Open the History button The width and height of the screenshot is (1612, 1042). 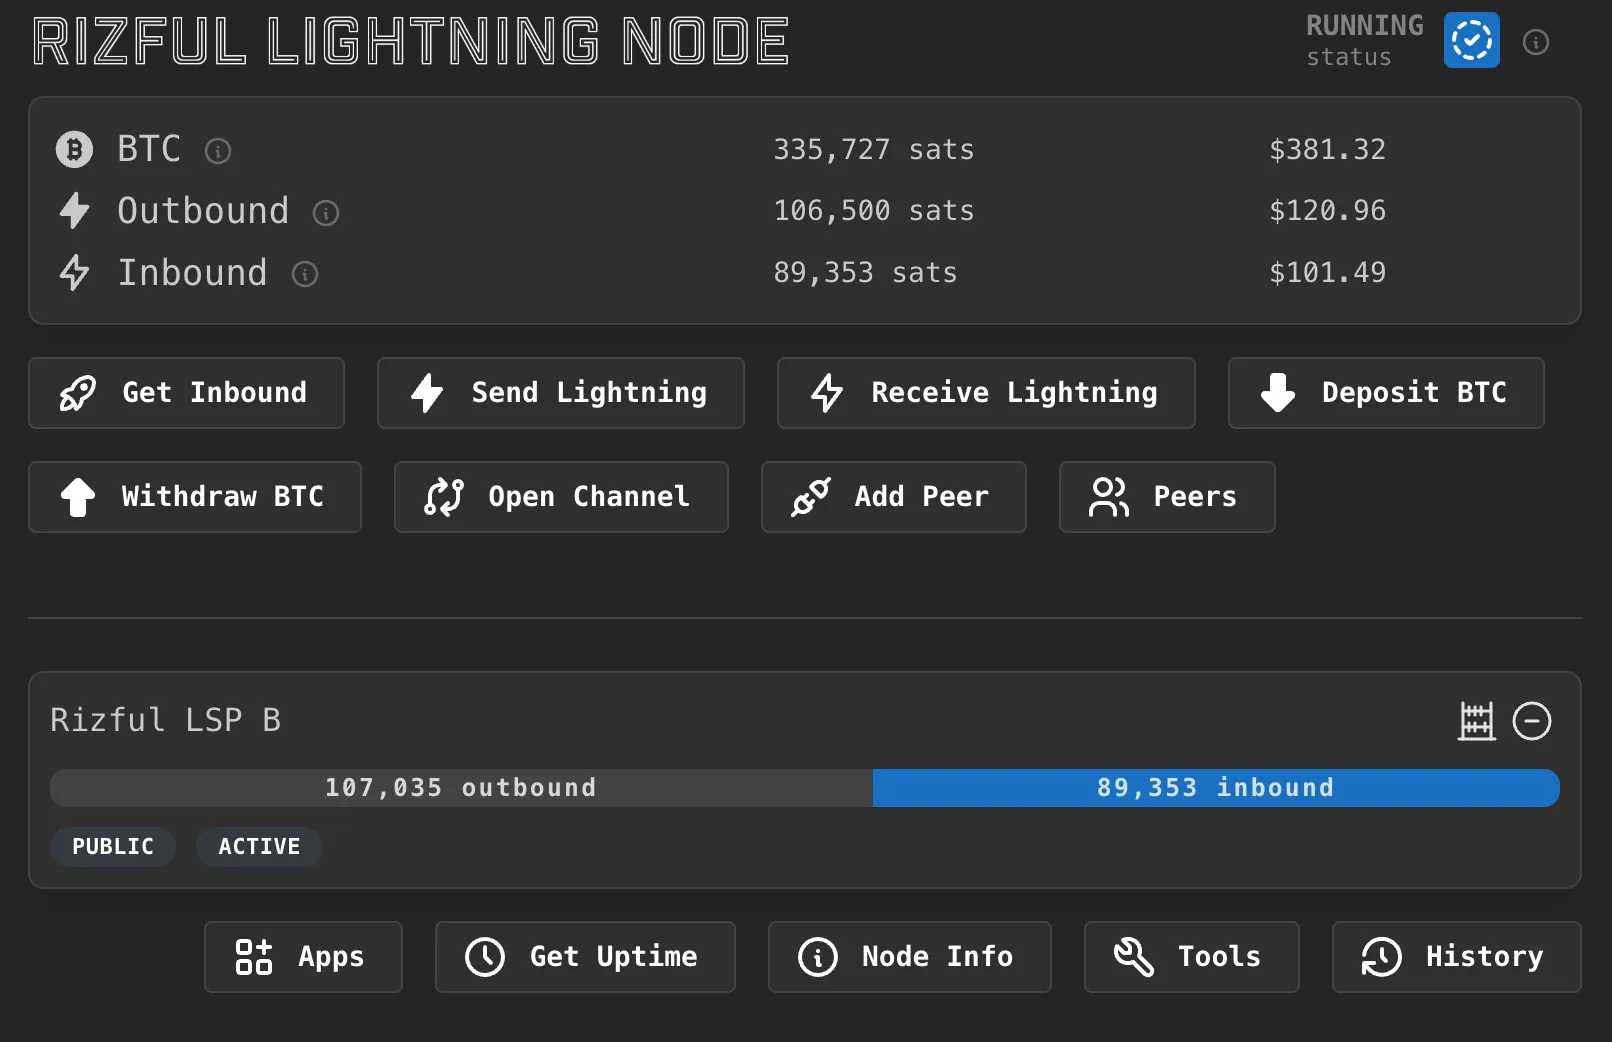point(1456,957)
